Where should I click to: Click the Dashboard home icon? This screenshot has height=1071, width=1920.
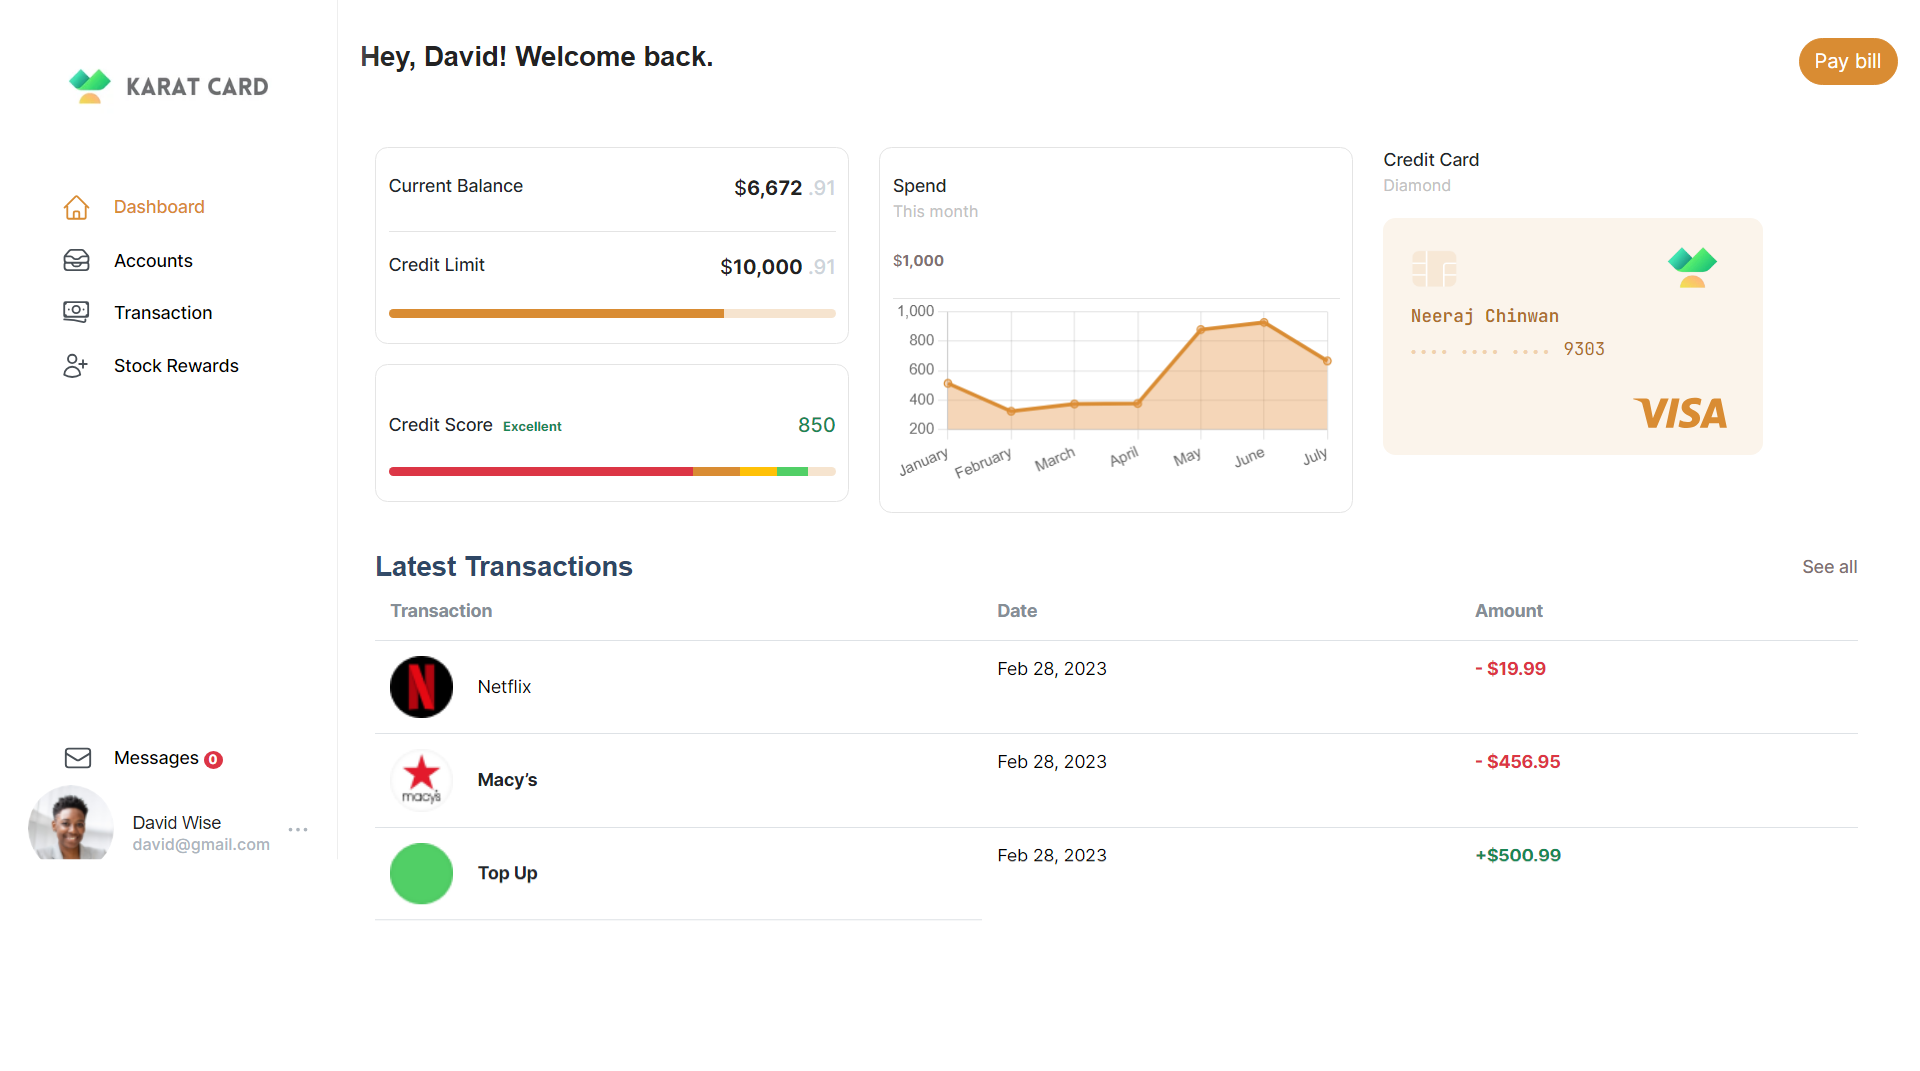(76, 207)
